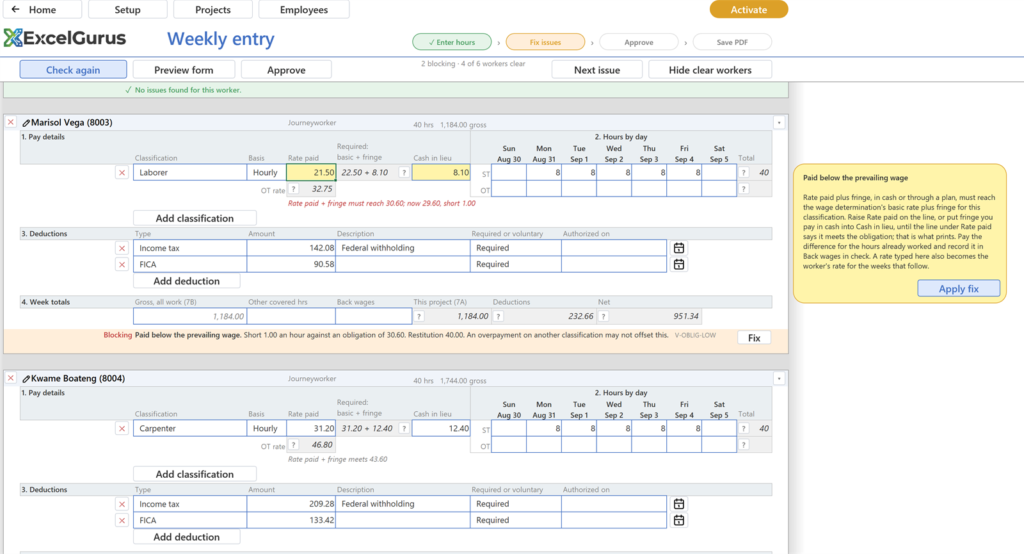Open calendar for Kwame's Income tax authorization
This screenshot has width=1024, height=554.
point(679,504)
